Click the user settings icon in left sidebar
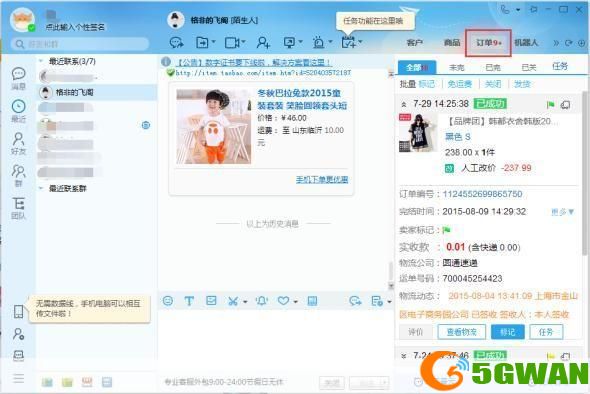The image size is (590, 394). [x=18, y=334]
